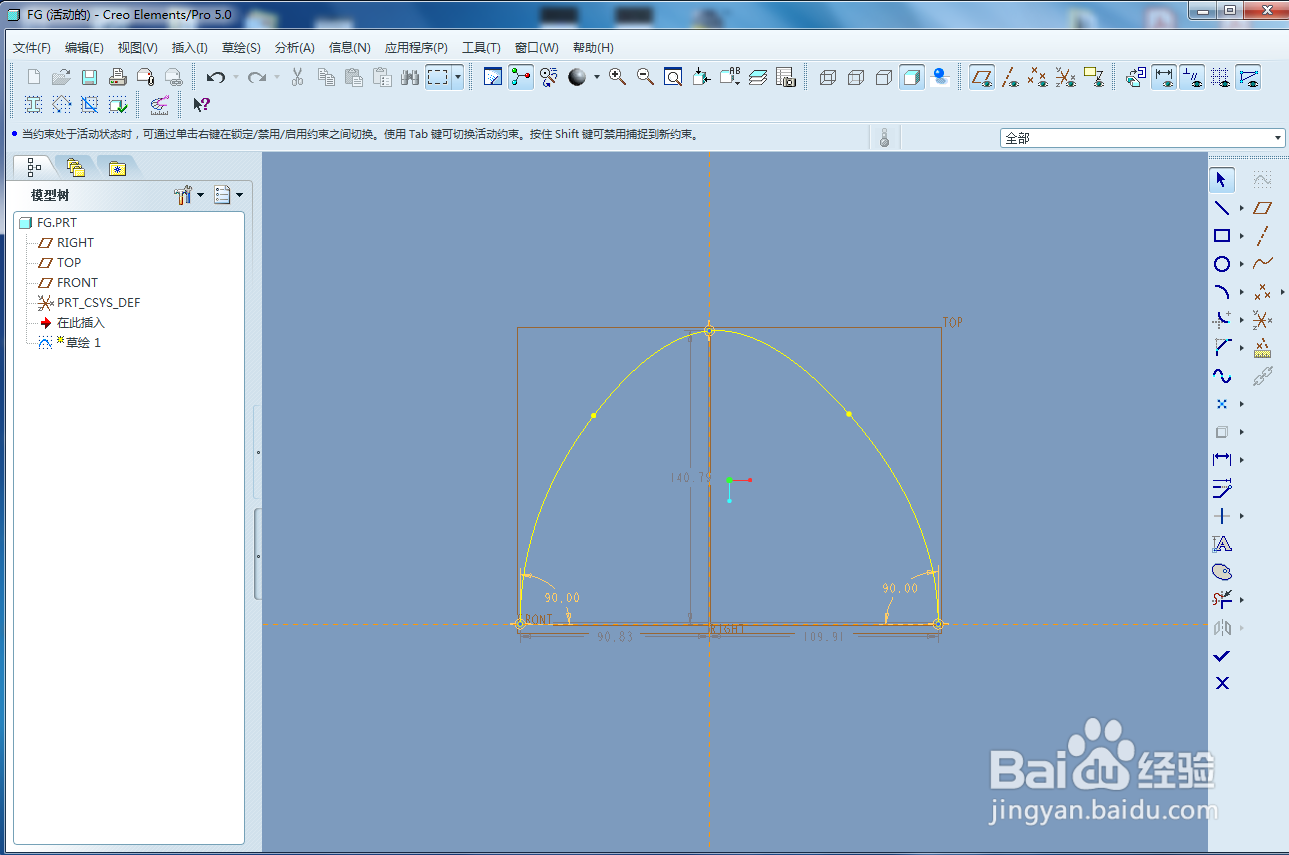The image size is (1289, 855).
Task: Open the 编辑(E) menu
Action: click(84, 47)
